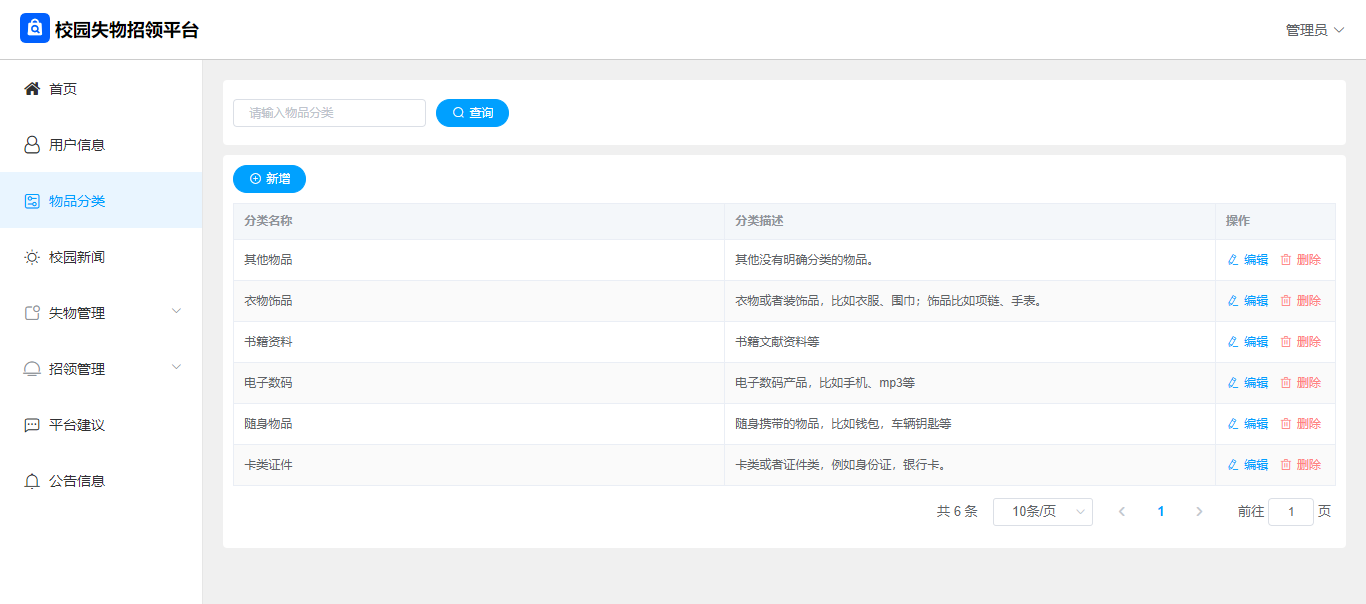Screen dimensions: 1366x604
Task: Click the 新增 add button
Action: (x=269, y=179)
